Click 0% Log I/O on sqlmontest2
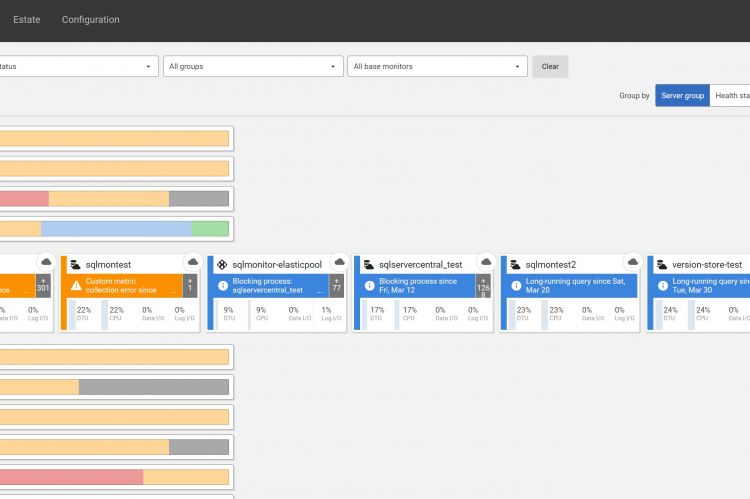Viewport: 750px width, 499px height. pyautogui.click(x=624, y=313)
